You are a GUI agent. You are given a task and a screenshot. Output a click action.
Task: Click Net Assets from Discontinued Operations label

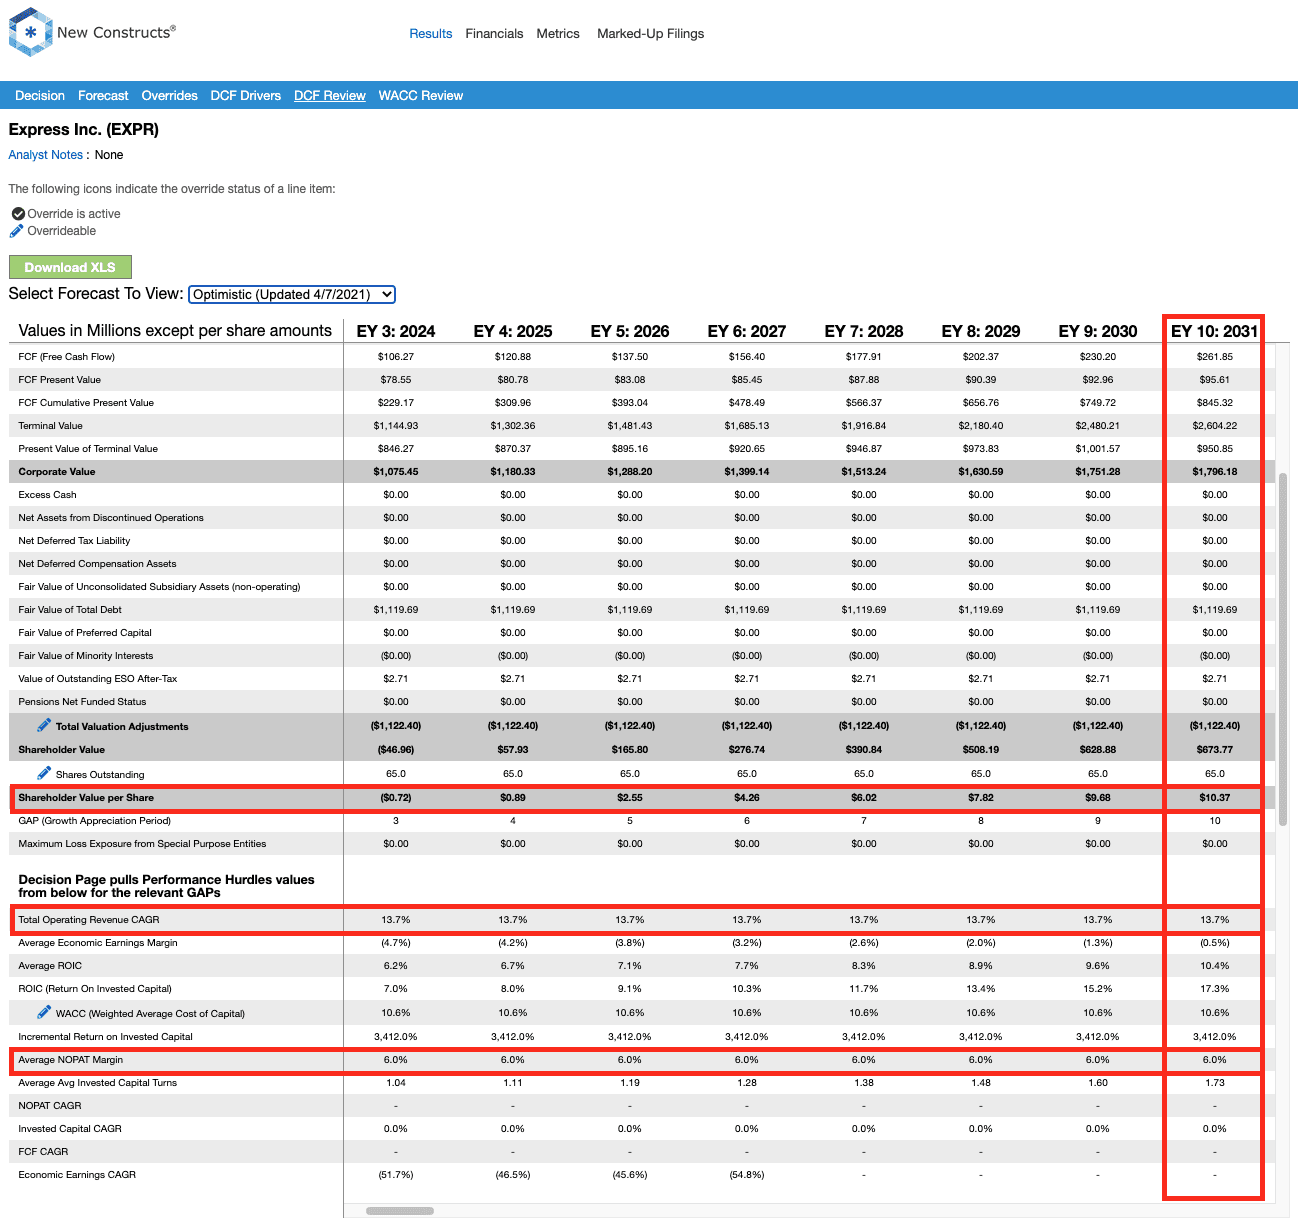(x=111, y=518)
